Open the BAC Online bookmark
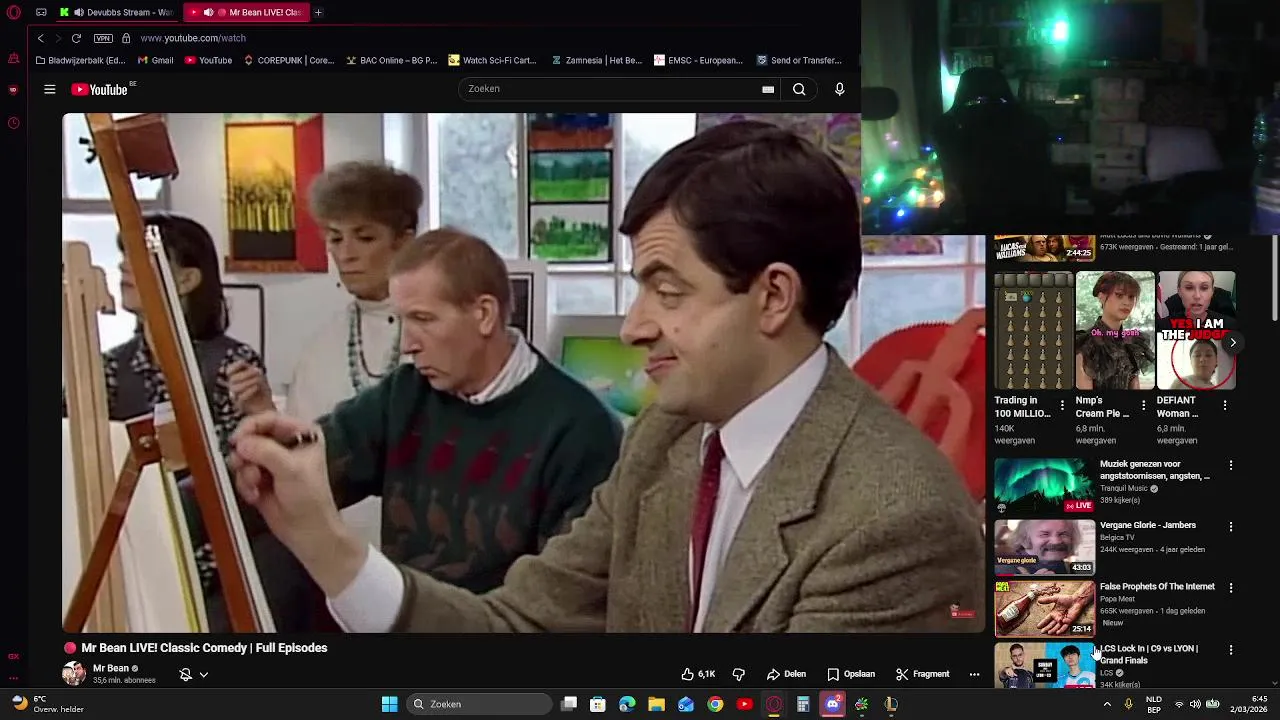 [391, 60]
